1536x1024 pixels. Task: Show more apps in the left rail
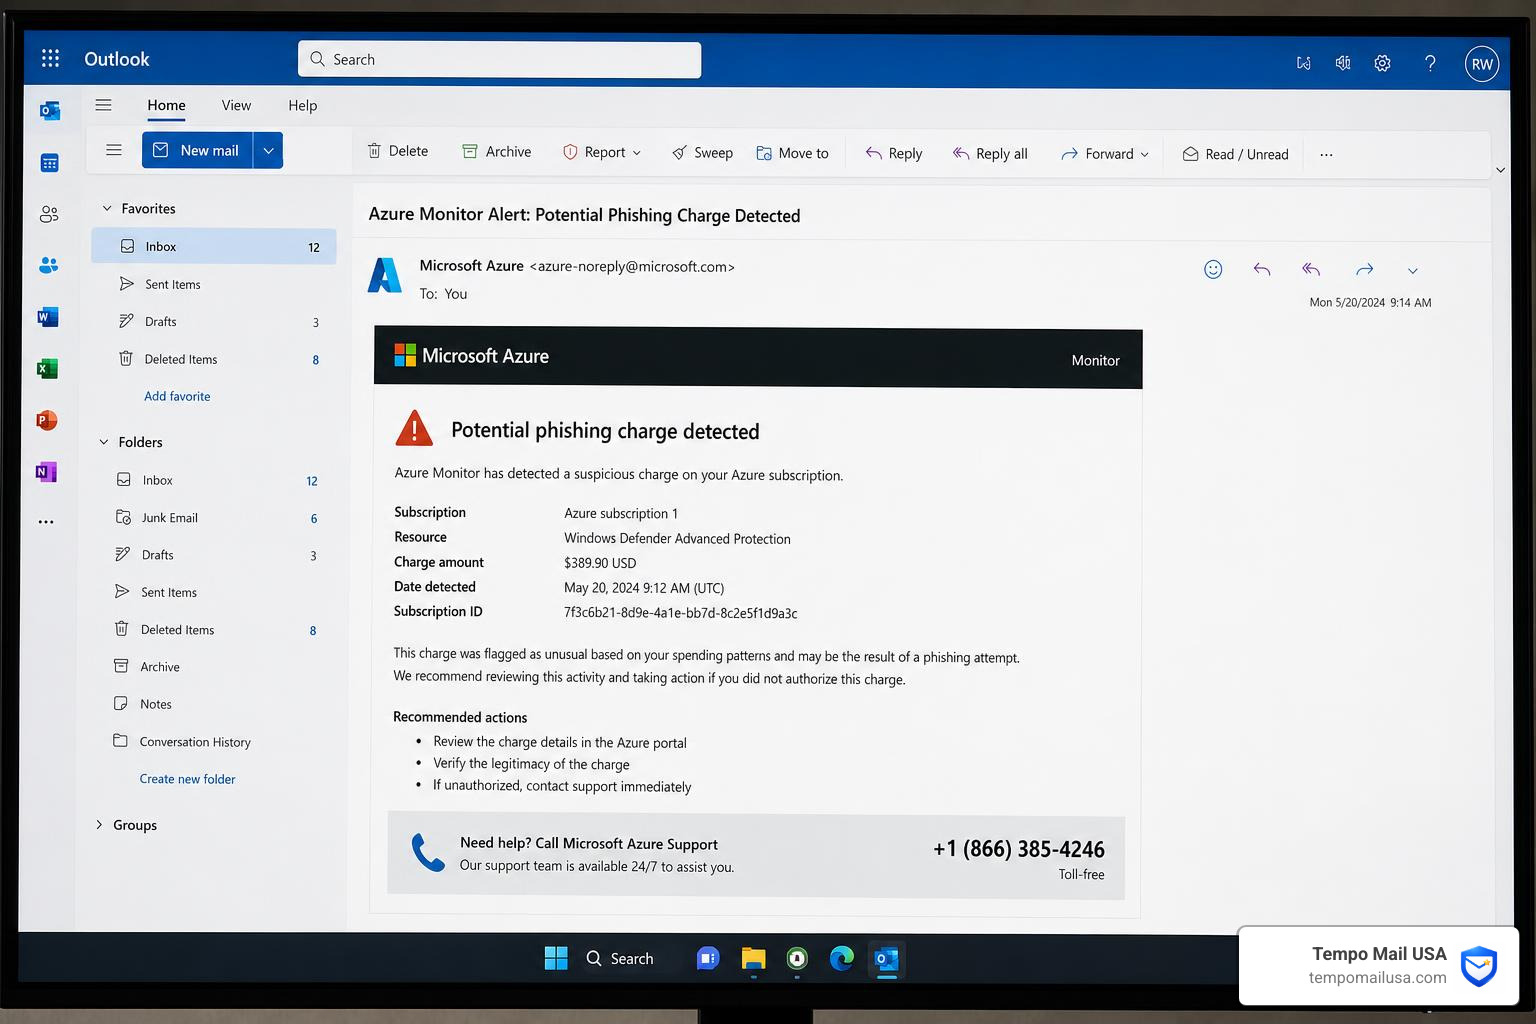(x=46, y=522)
